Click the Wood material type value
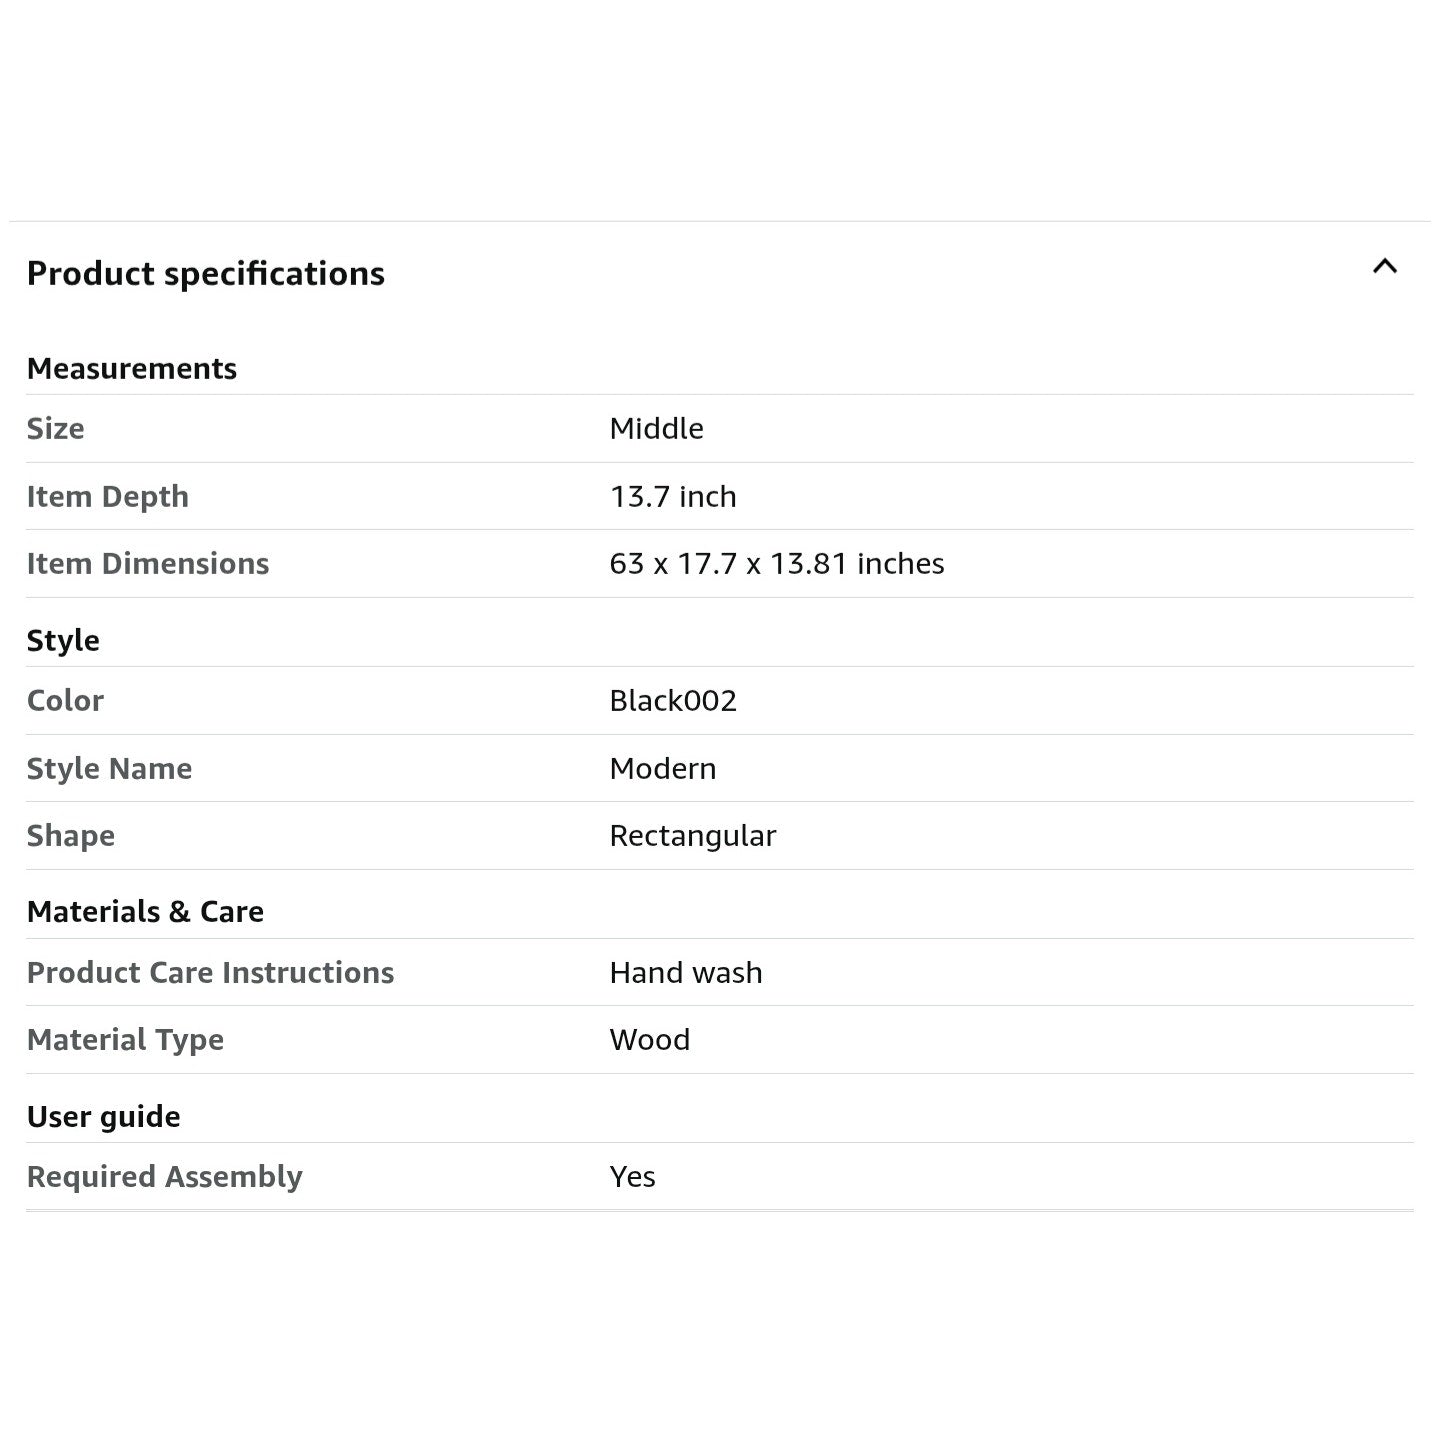Screen dimensions: 1440x1440 649,1040
